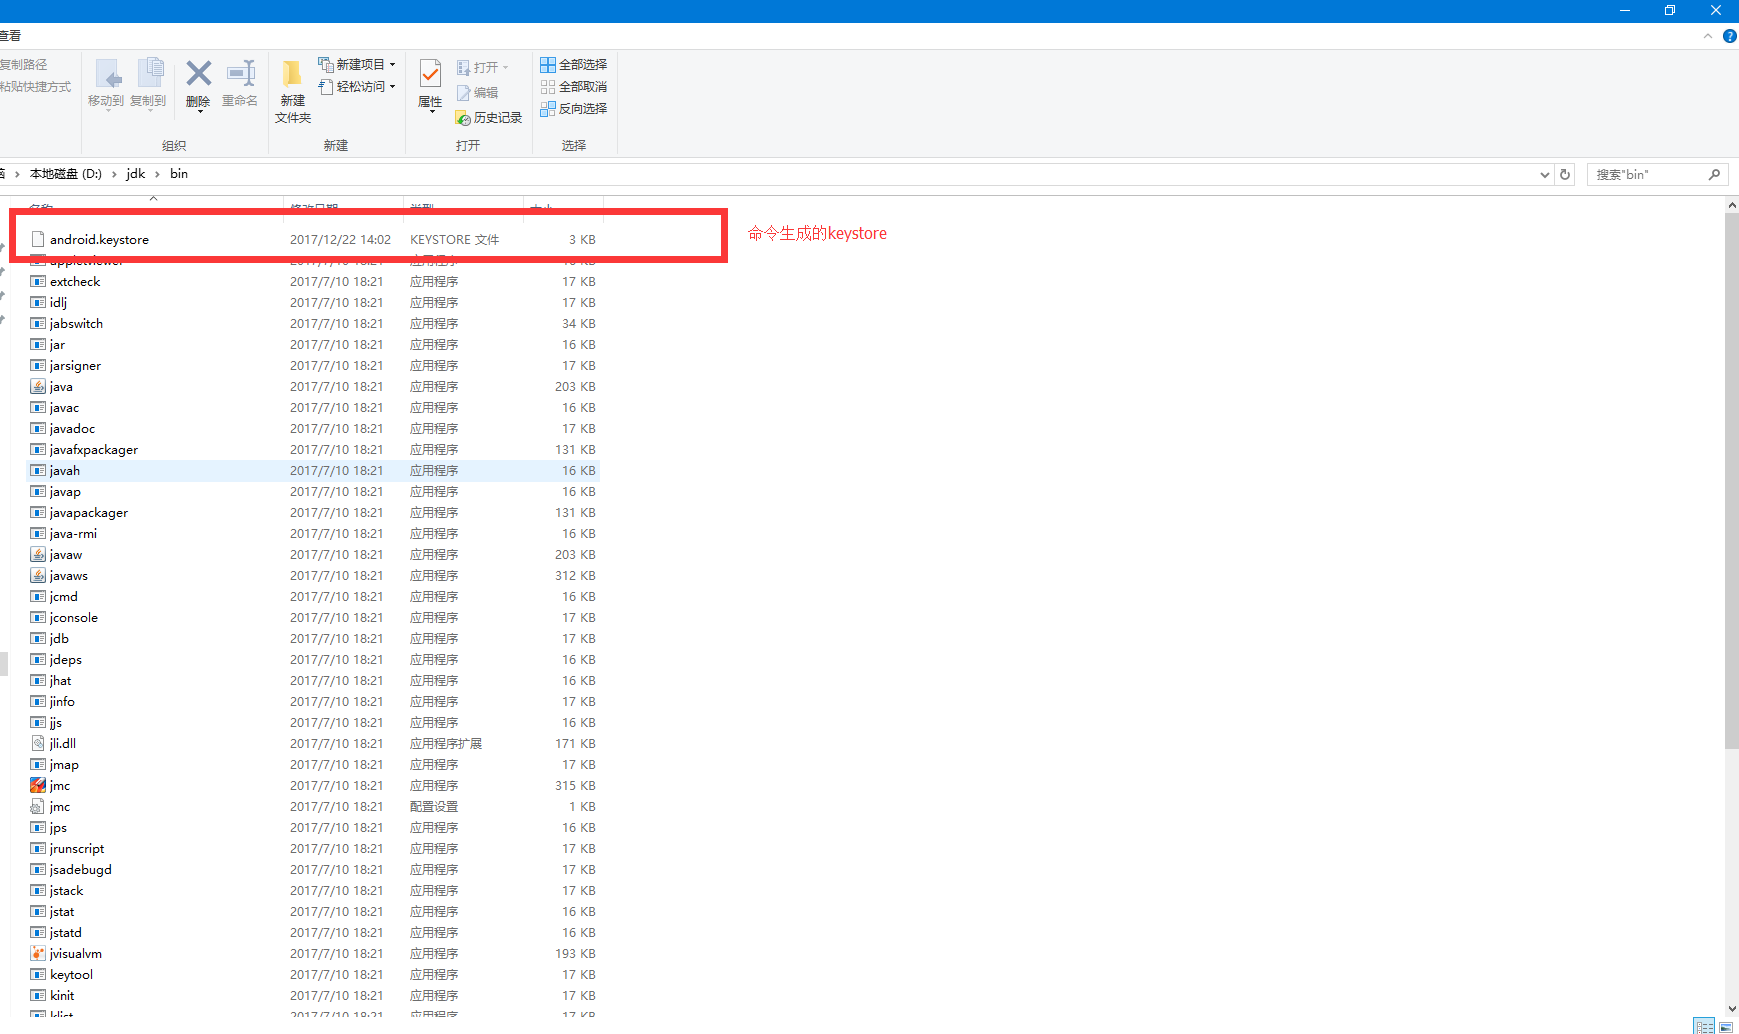Click the refresh button beside the address bar
This screenshot has width=1739, height=1034.
tap(1565, 174)
